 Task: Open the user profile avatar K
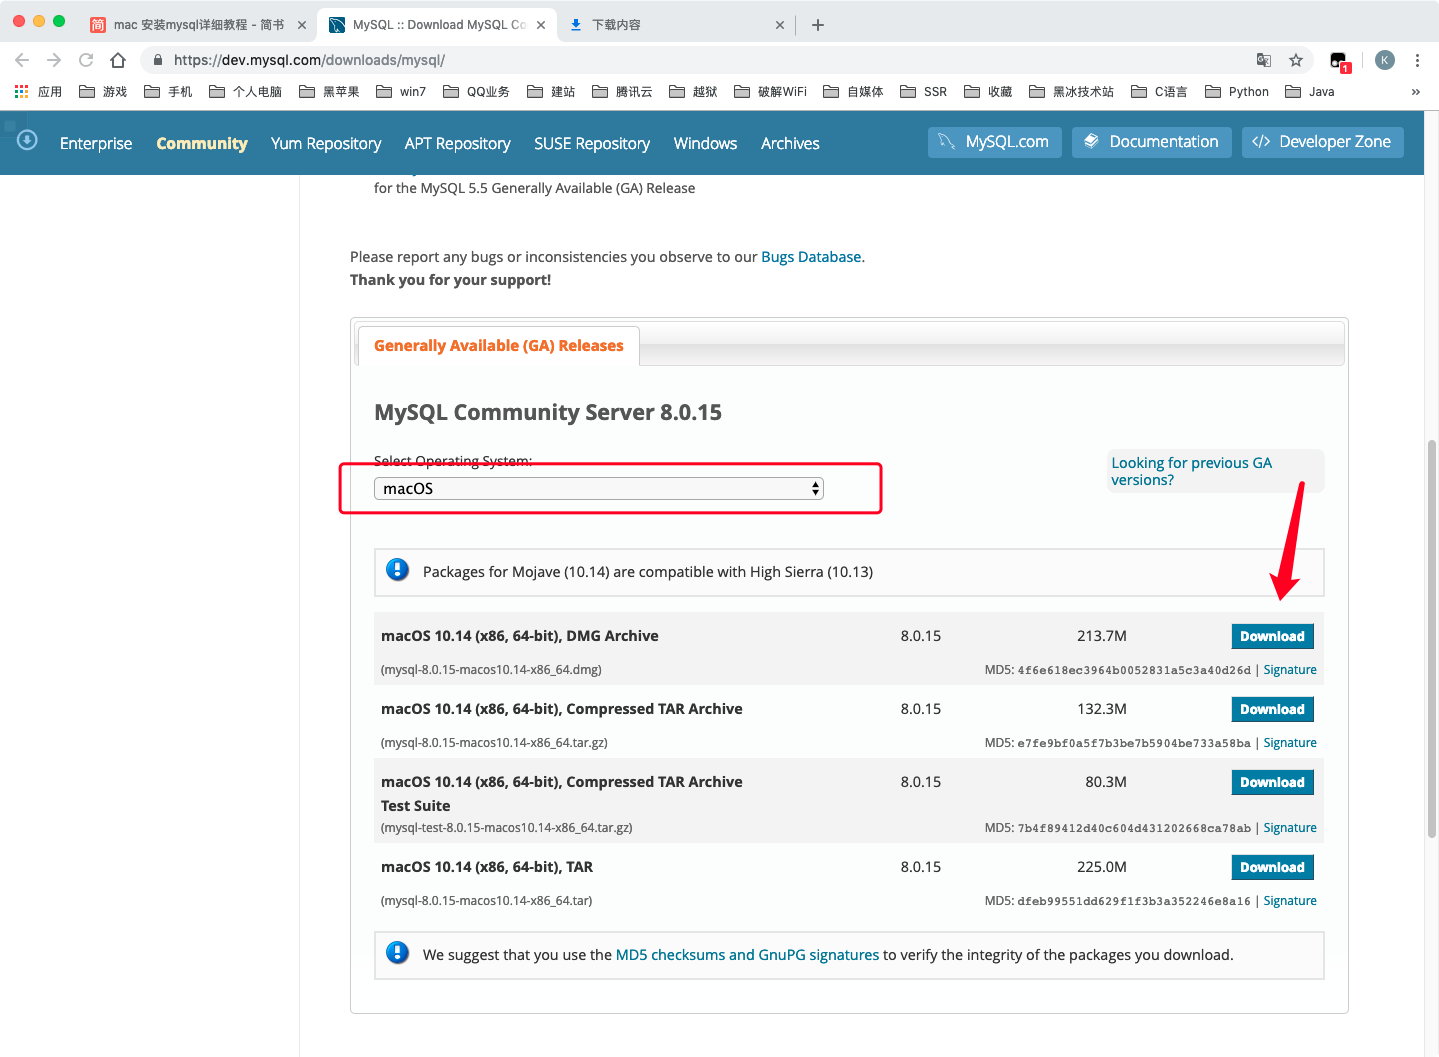(1385, 60)
